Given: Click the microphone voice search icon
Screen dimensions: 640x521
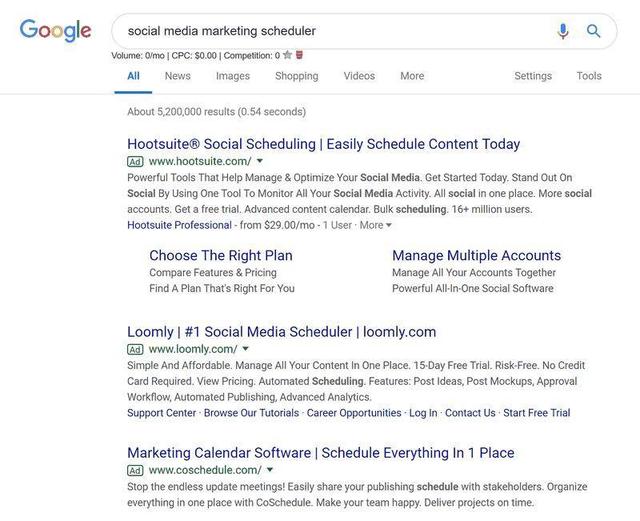Looking at the screenshot, I should 563,31.
